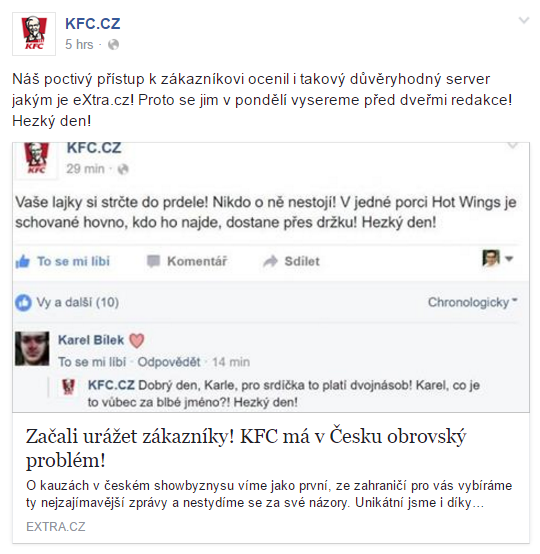
Task: Click the EXTRA.CZ source link
Action: click(x=56, y=527)
